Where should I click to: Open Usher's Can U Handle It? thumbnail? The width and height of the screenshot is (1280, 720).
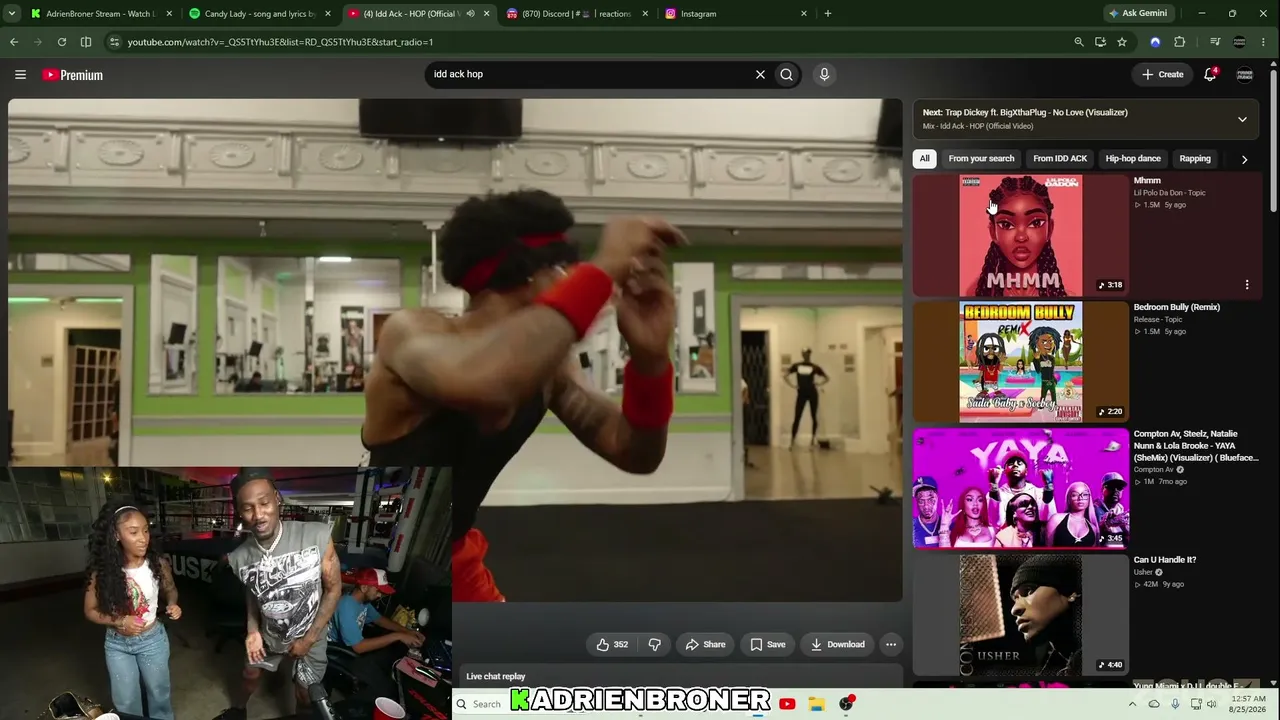pyautogui.click(x=1021, y=615)
